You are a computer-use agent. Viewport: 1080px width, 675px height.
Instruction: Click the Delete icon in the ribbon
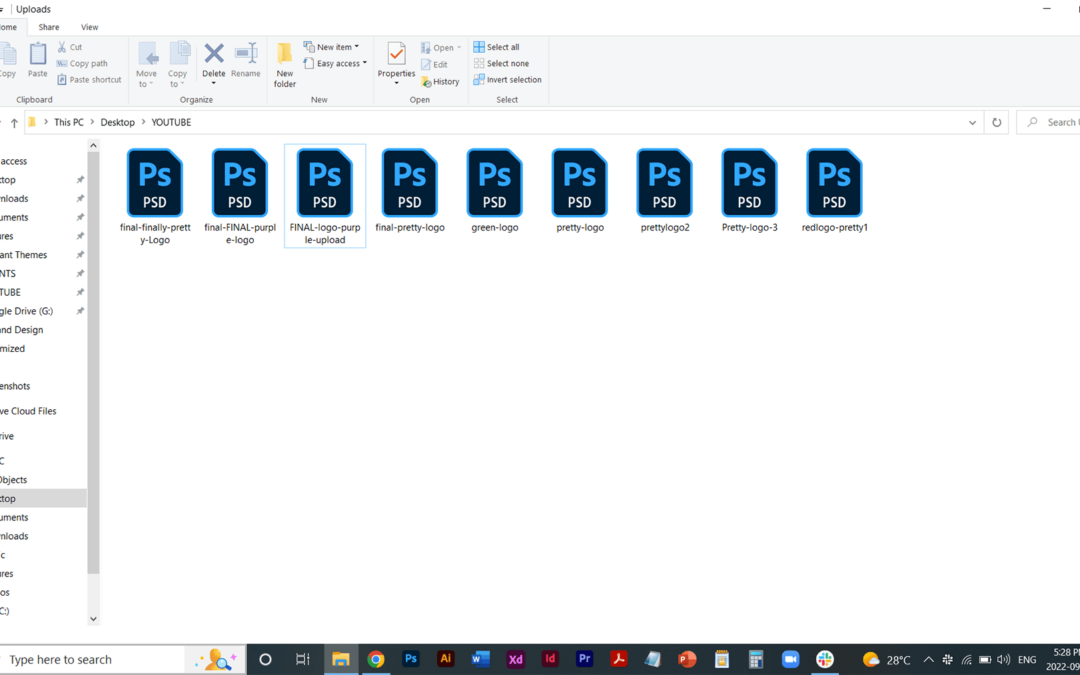coord(214,59)
